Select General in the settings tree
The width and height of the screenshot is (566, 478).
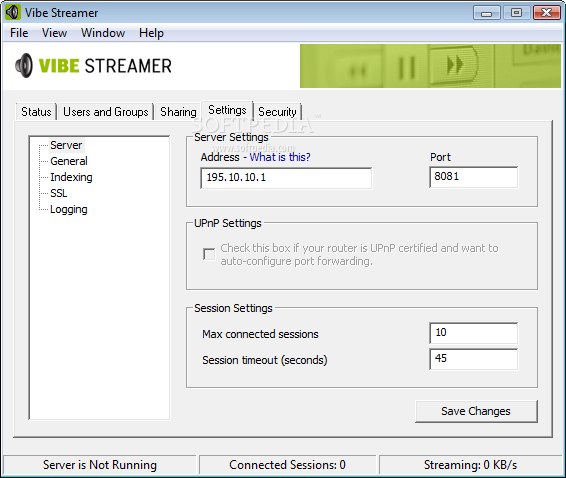point(69,161)
